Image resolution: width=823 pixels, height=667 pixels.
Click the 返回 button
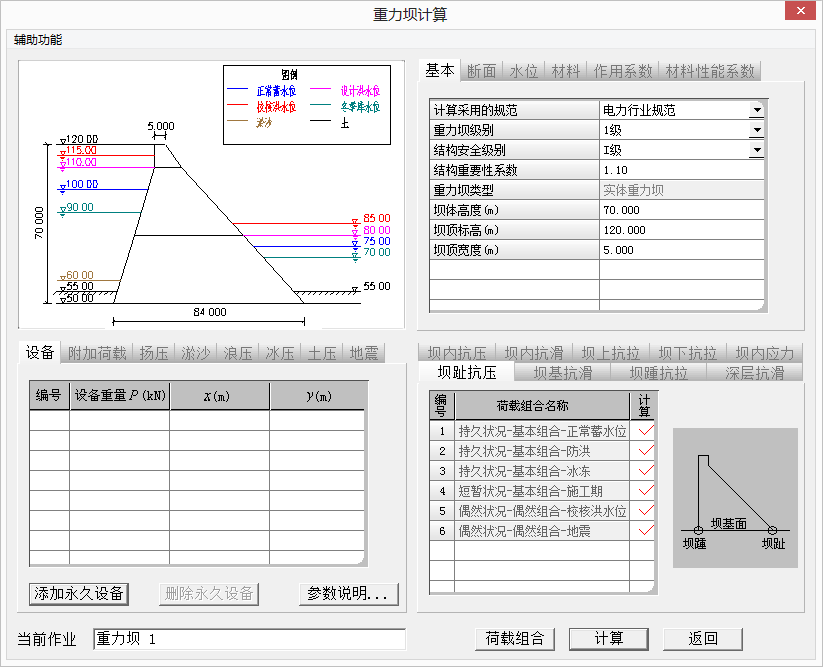[703, 639]
